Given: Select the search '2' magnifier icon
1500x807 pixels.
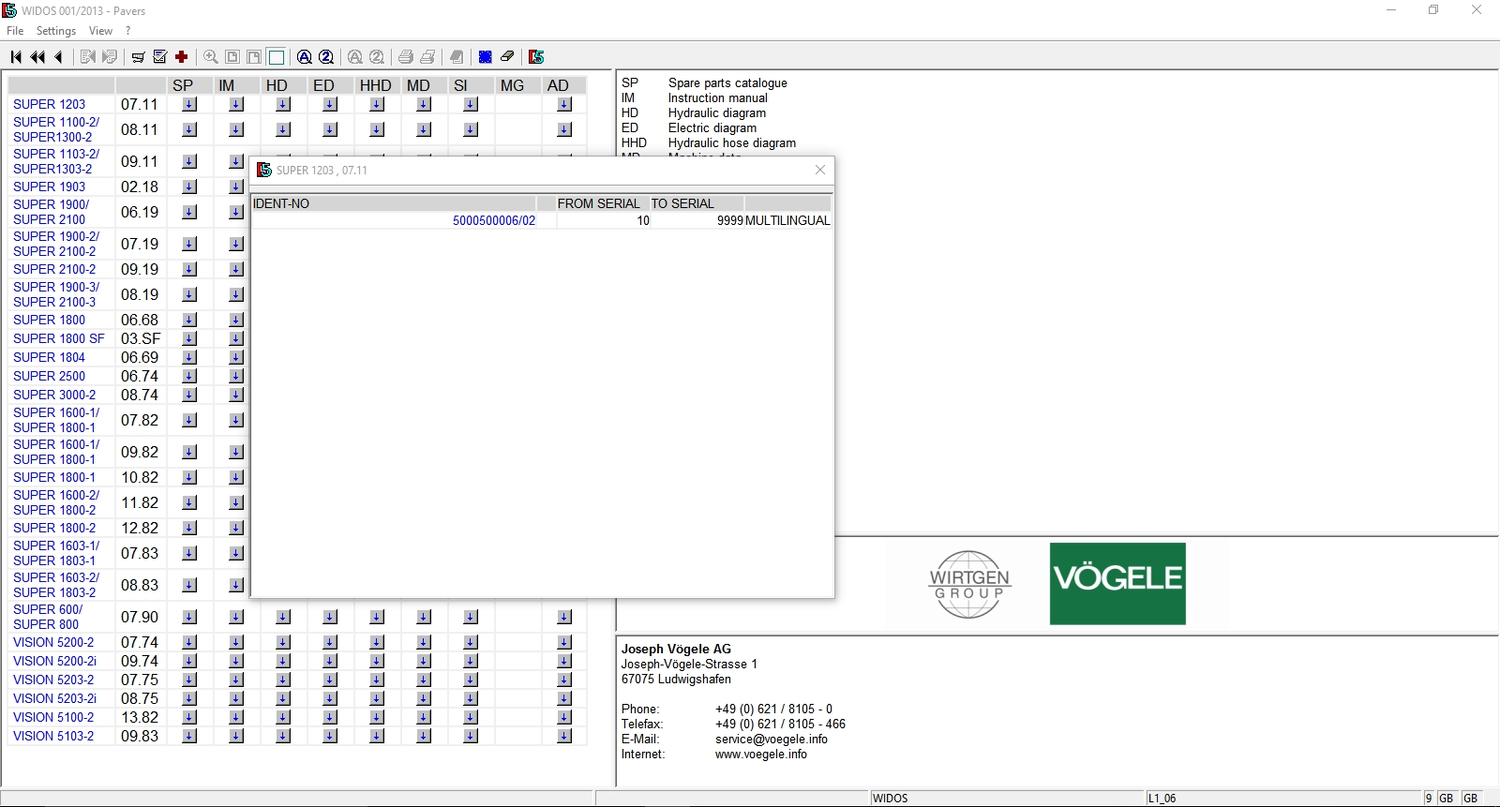Looking at the screenshot, I should [325, 57].
